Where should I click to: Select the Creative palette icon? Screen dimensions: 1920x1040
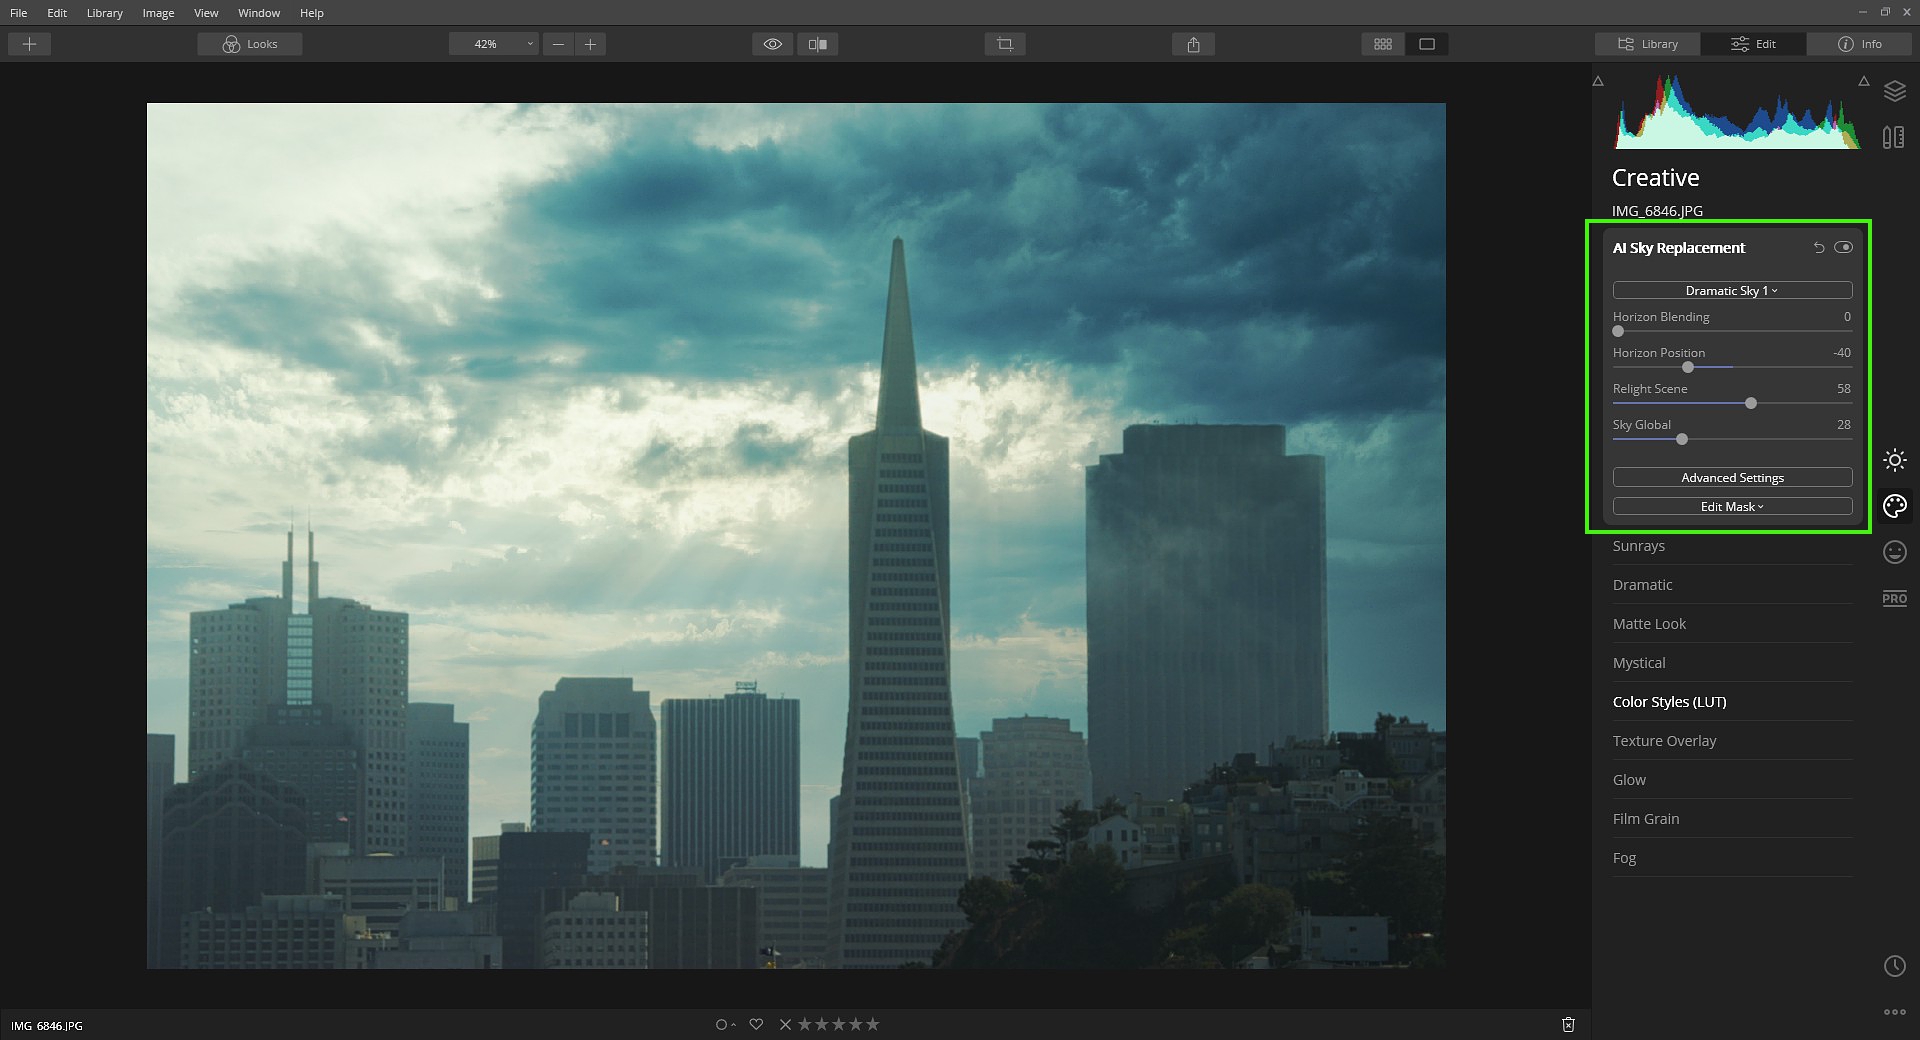pyautogui.click(x=1895, y=506)
